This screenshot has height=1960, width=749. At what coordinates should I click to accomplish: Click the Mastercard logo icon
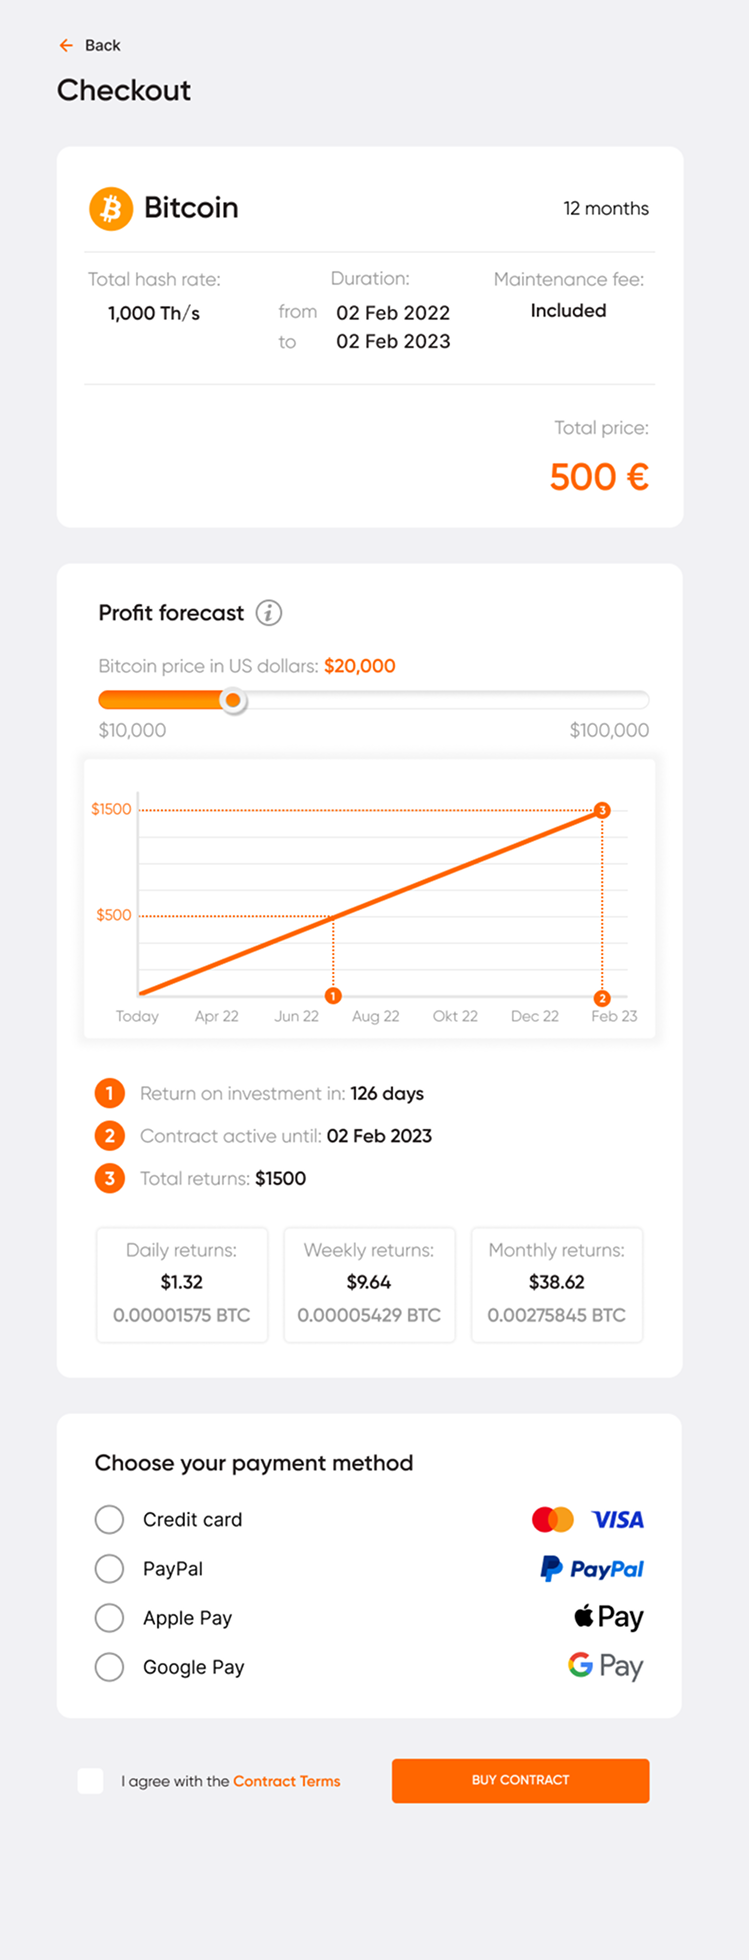[553, 1520]
